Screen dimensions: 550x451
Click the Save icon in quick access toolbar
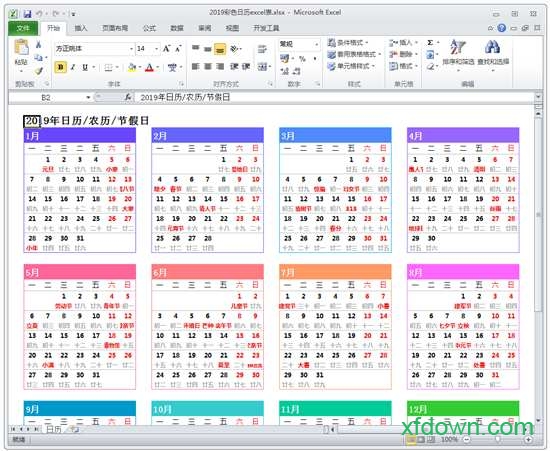(x=27, y=14)
